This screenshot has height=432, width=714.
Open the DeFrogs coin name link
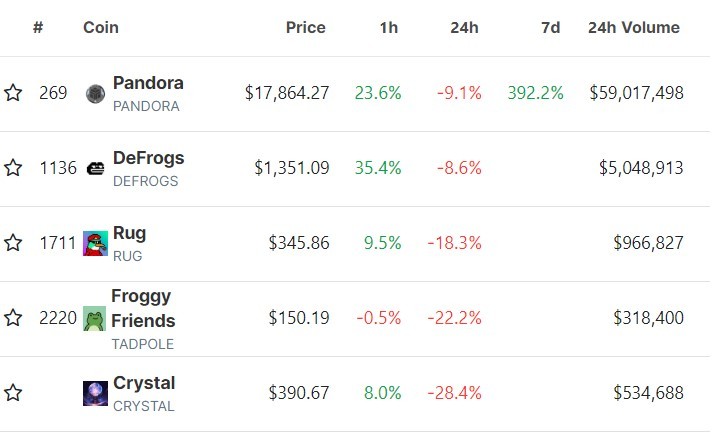(148, 158)
